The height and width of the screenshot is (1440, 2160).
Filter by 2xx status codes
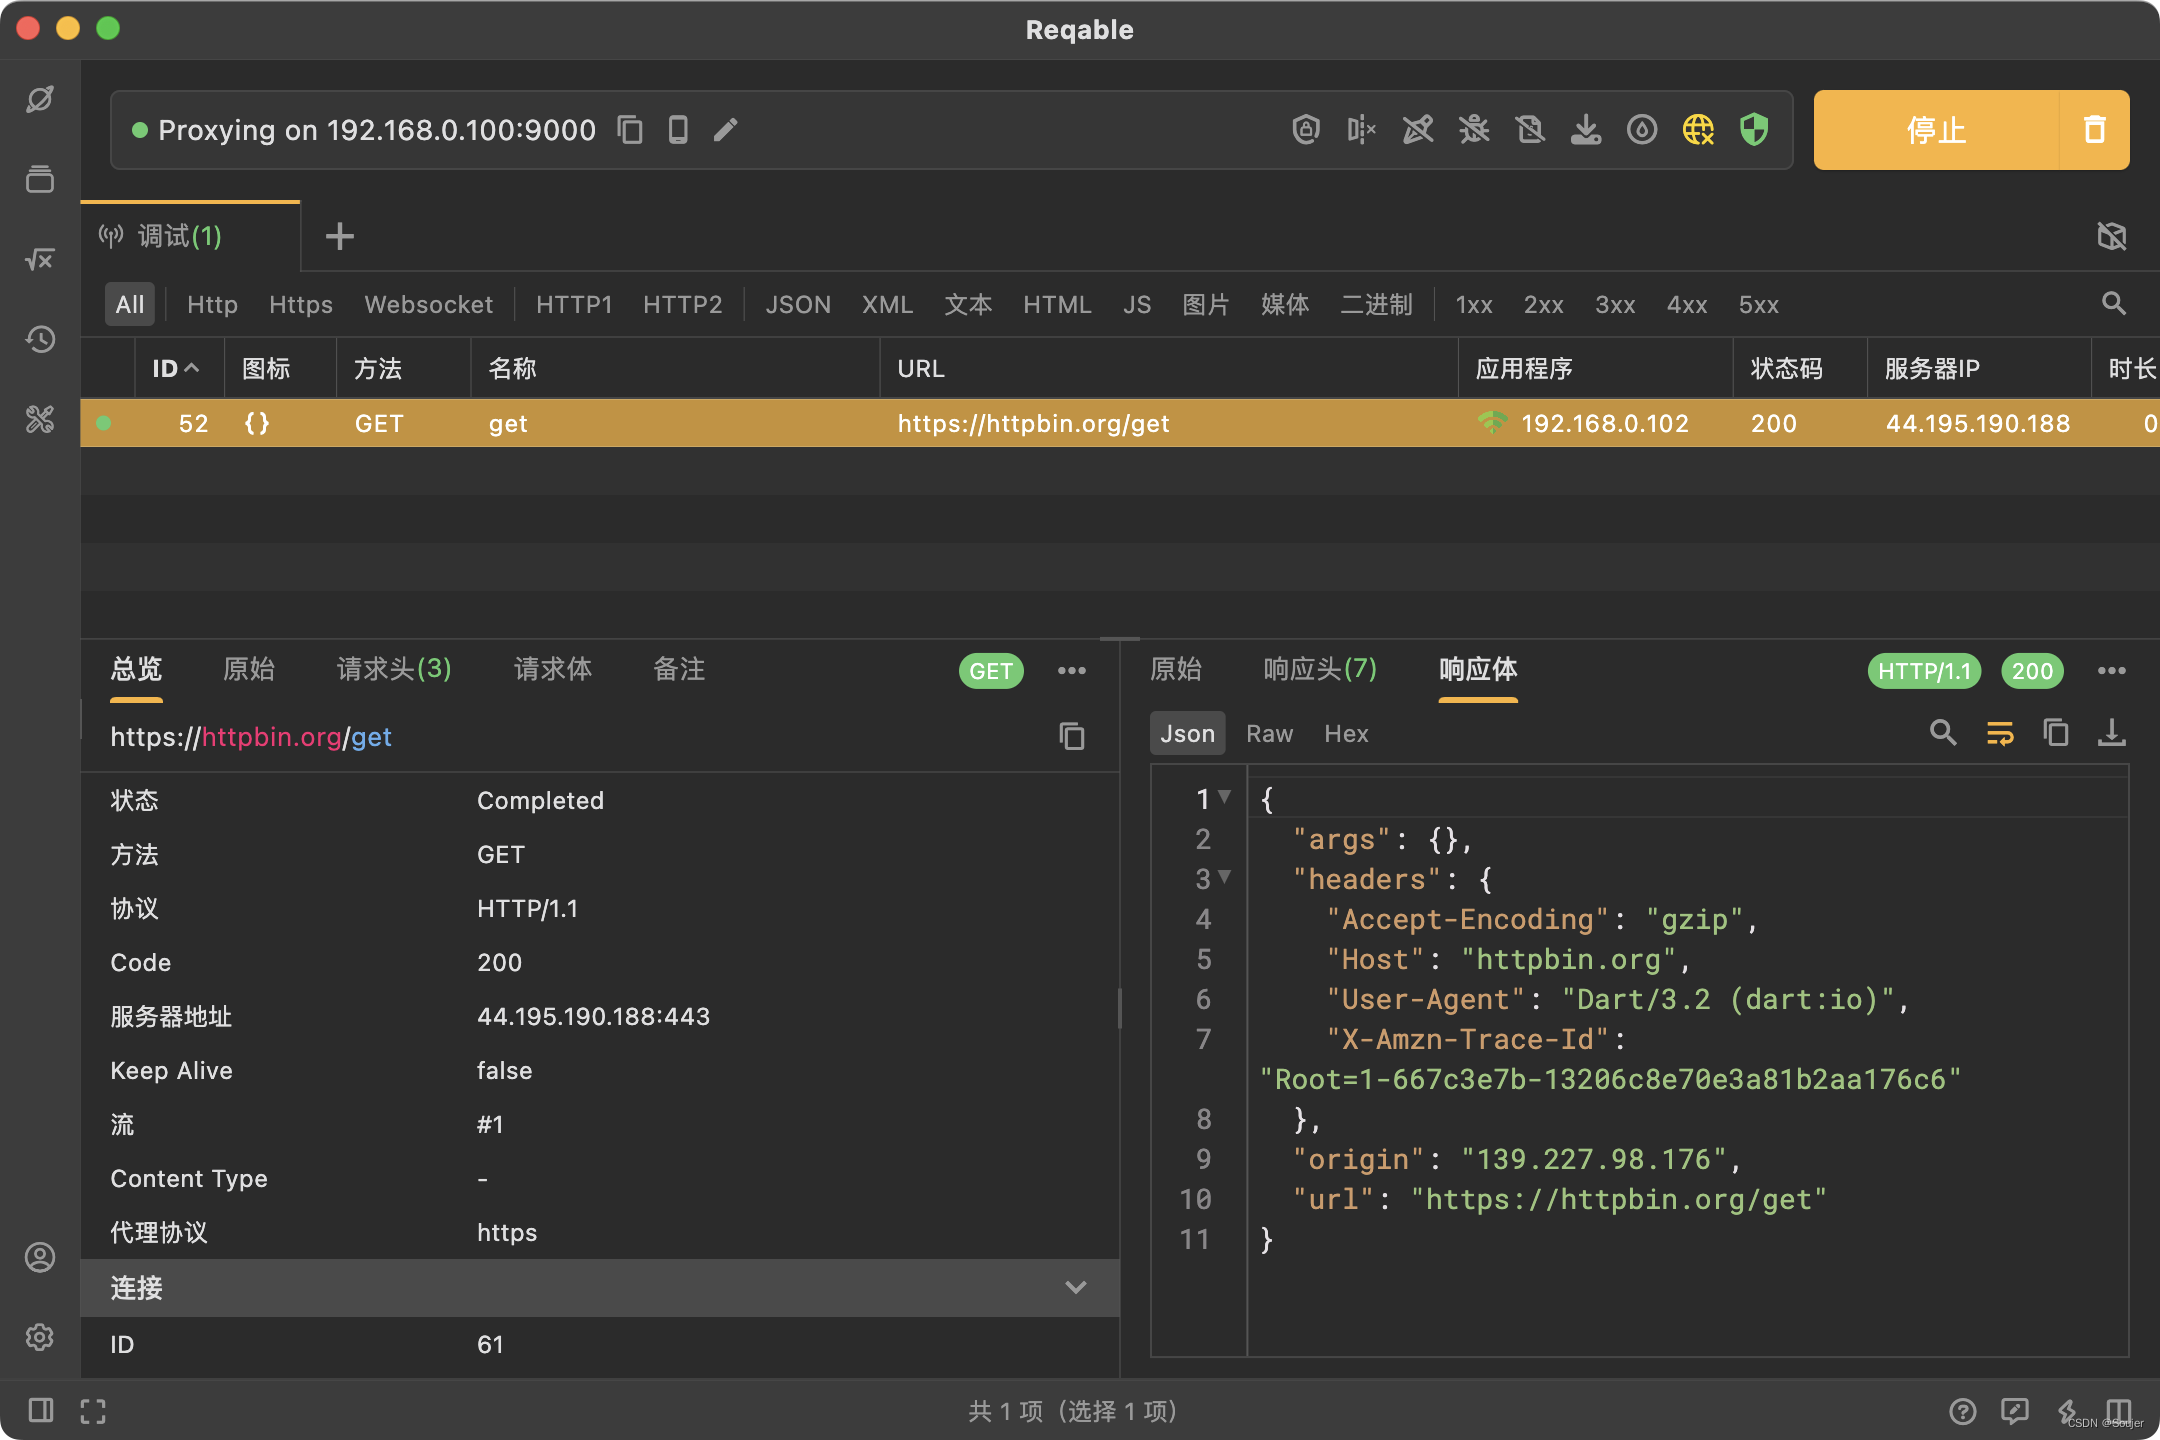point(1543,305)
